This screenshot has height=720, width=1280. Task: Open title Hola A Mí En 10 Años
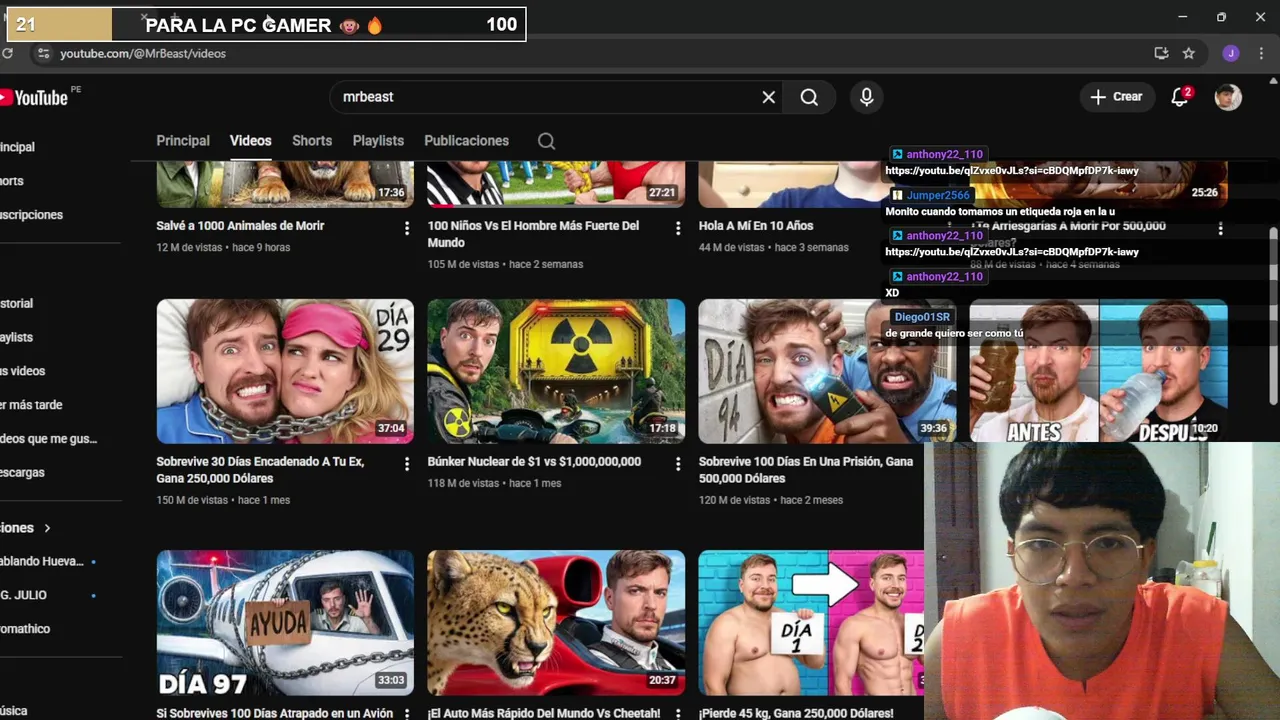[756, 226]
